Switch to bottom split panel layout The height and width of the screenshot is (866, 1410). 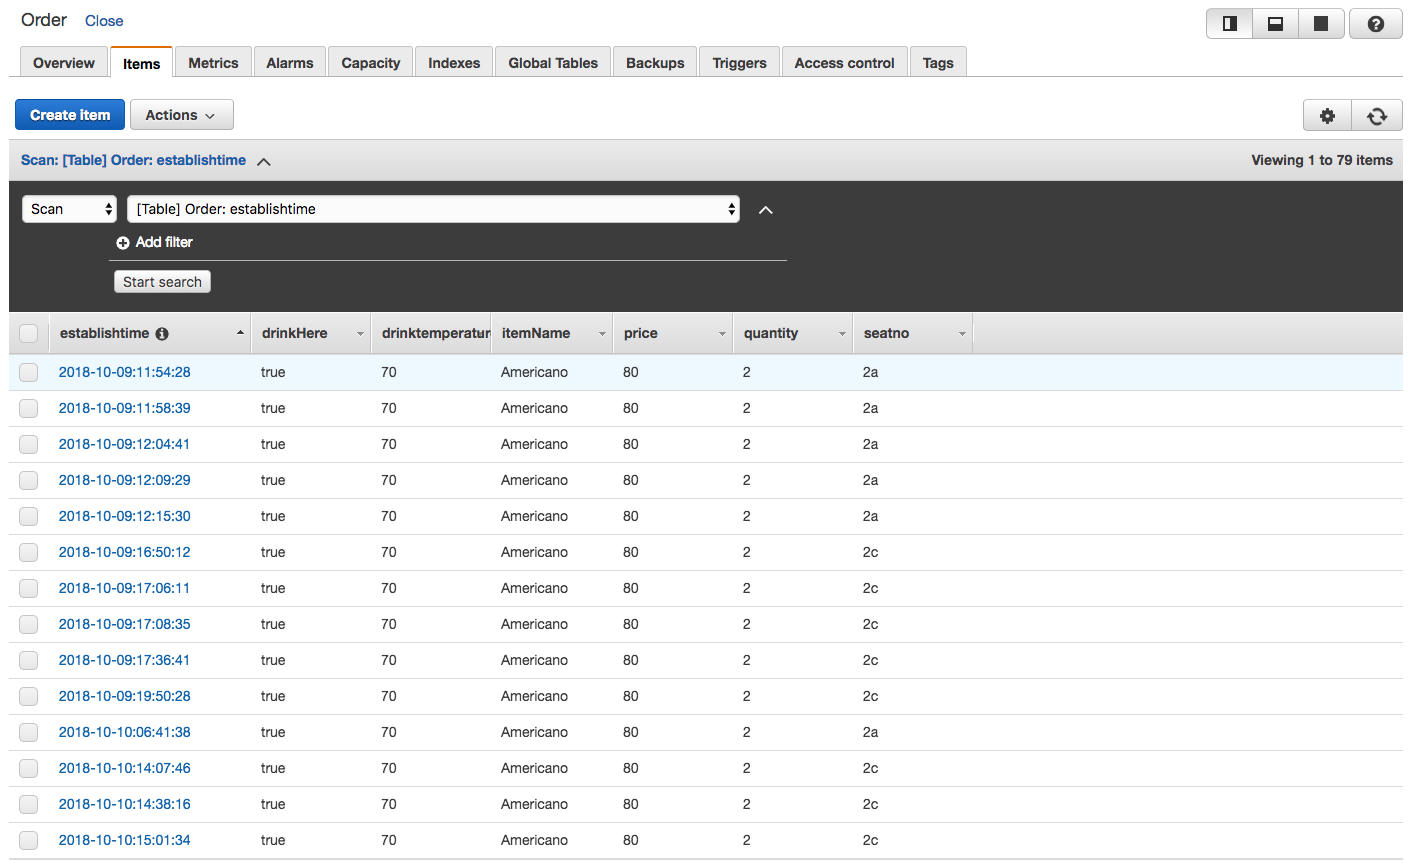(1275, 24)
